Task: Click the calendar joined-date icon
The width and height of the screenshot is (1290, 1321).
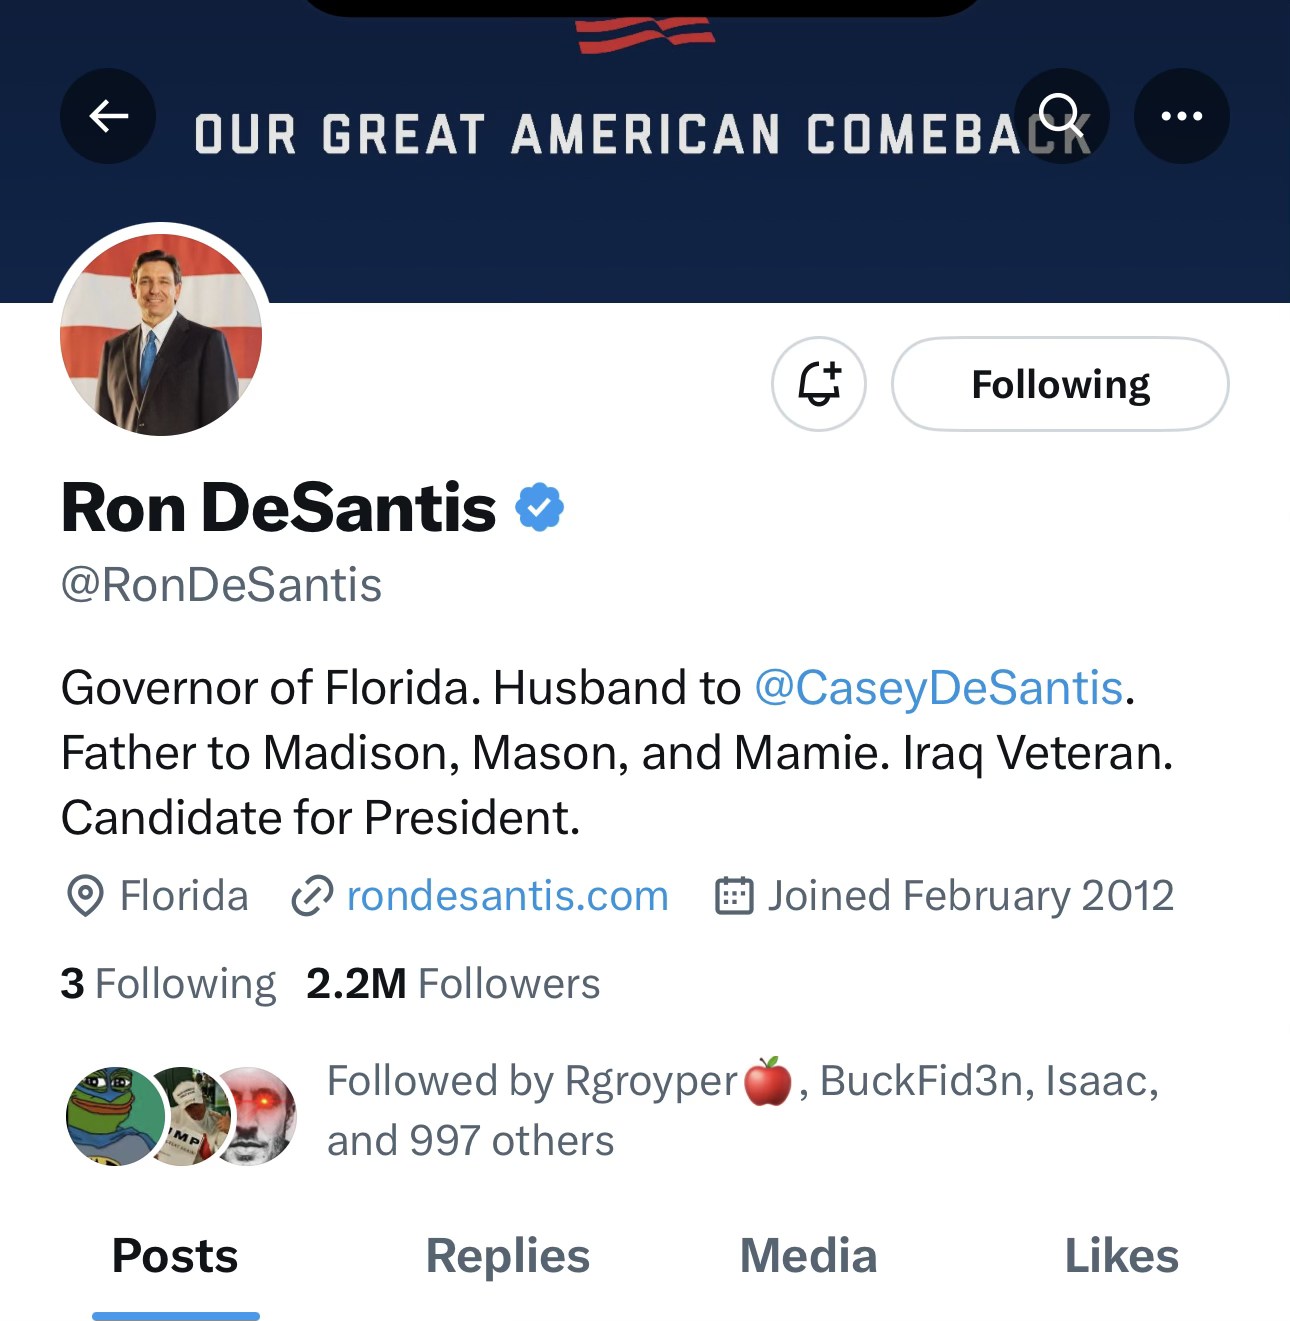Action: (x=734, y=896)
